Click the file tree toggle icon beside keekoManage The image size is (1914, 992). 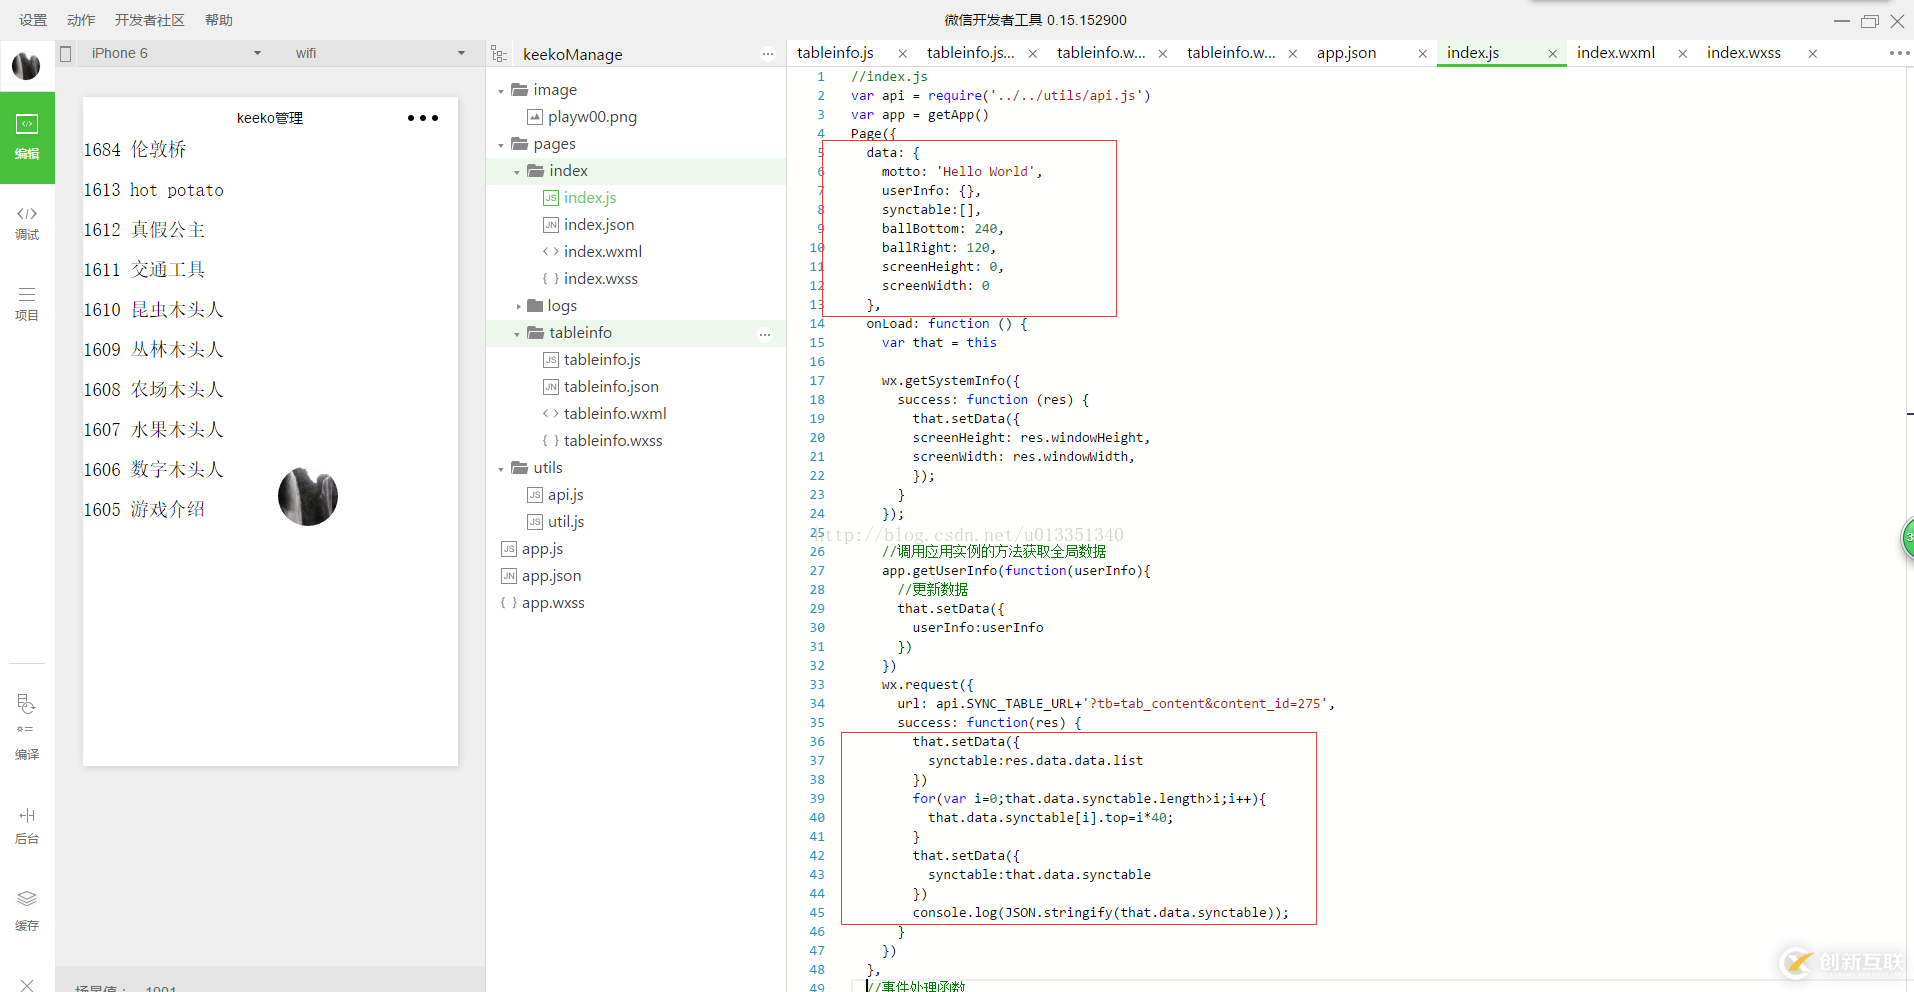pyautogui.click(x=499, y=55)
